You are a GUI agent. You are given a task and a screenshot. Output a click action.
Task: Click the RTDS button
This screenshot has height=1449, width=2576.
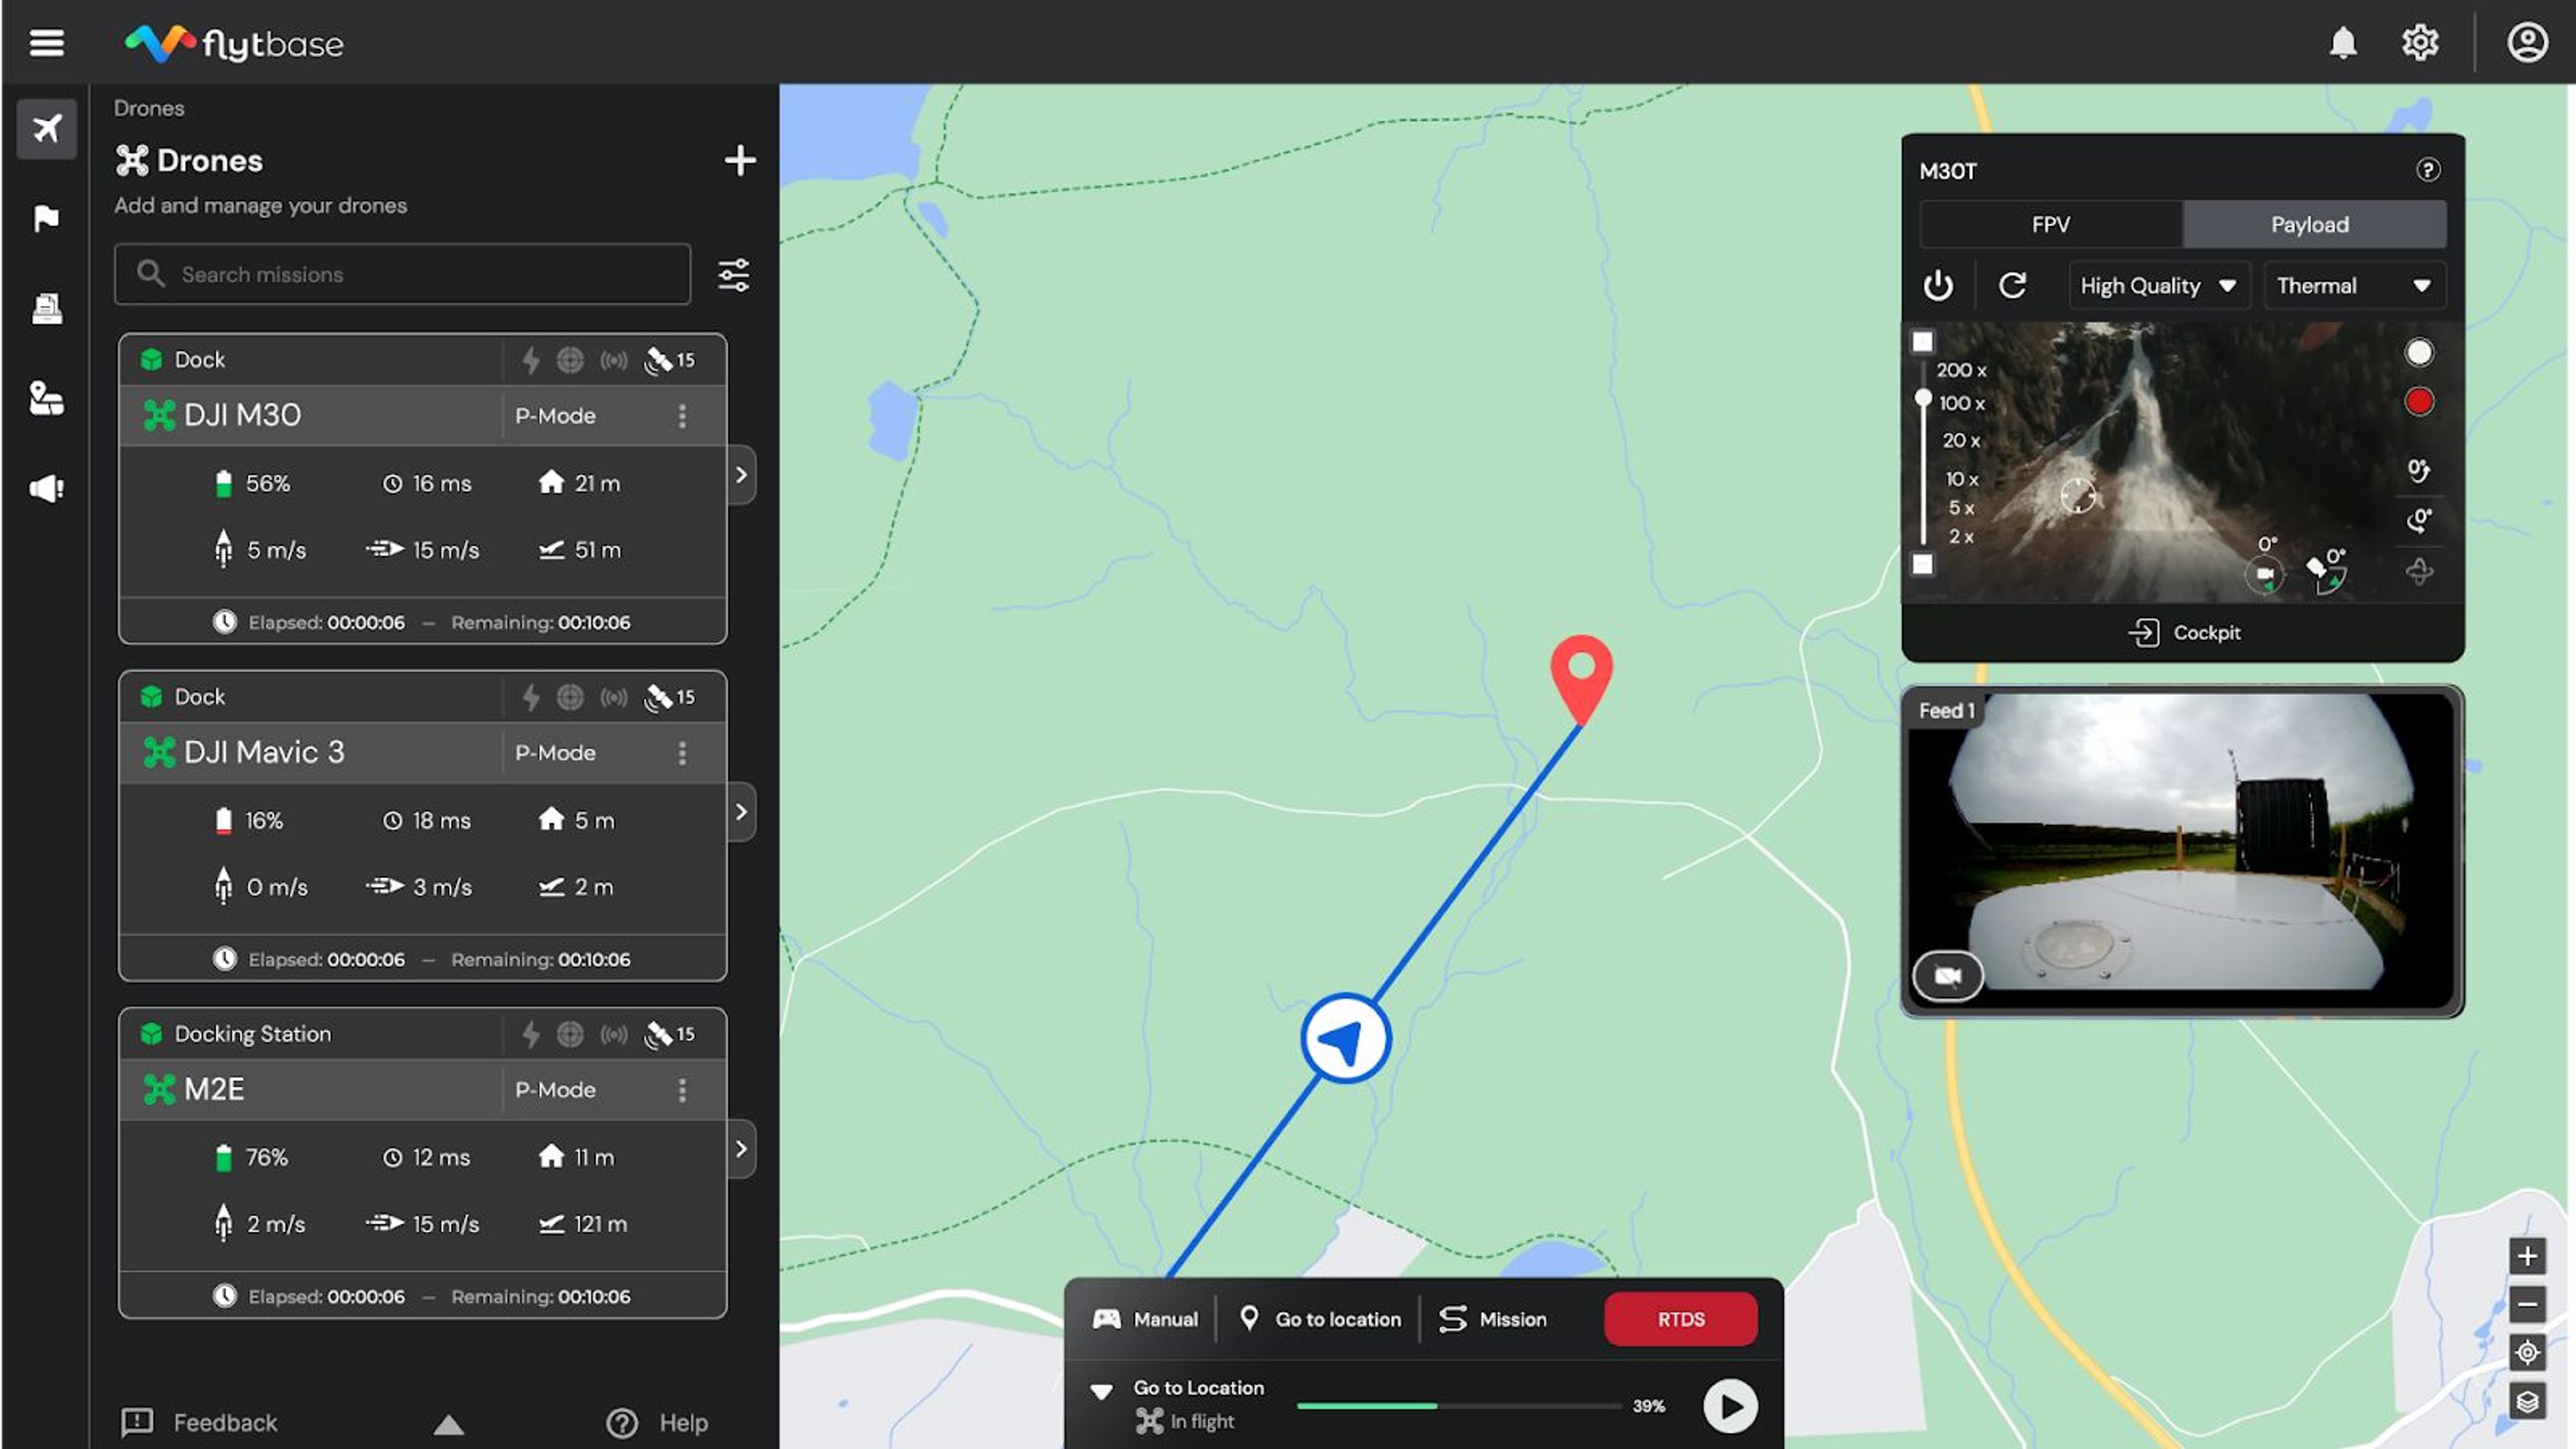(x=1680, y=1319)
